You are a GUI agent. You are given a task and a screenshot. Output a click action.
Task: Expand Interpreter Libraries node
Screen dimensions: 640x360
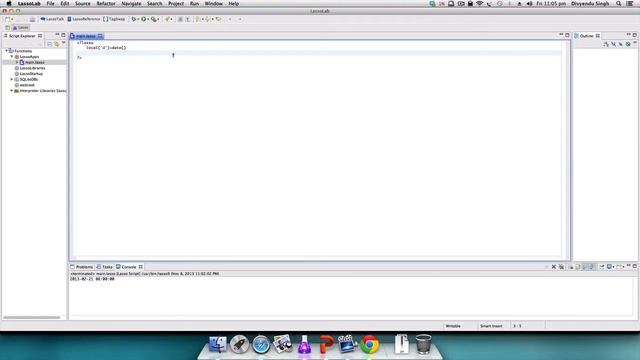coord(12,91)
